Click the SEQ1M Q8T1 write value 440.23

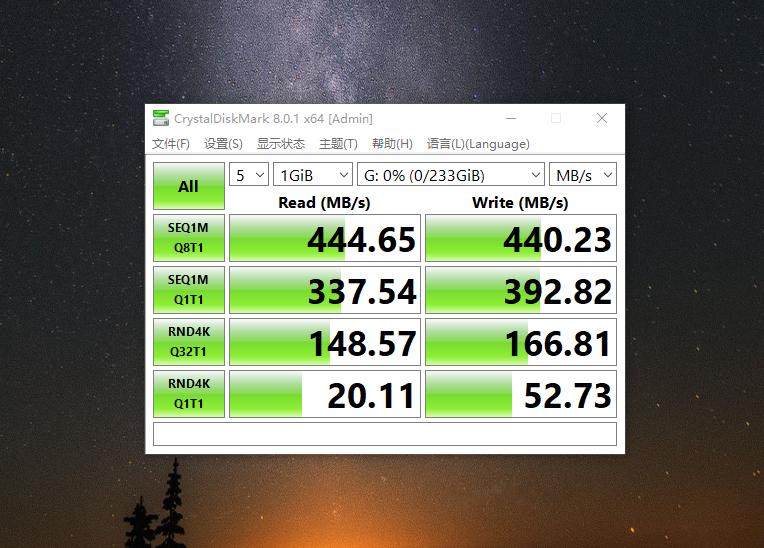pos(521,238)
